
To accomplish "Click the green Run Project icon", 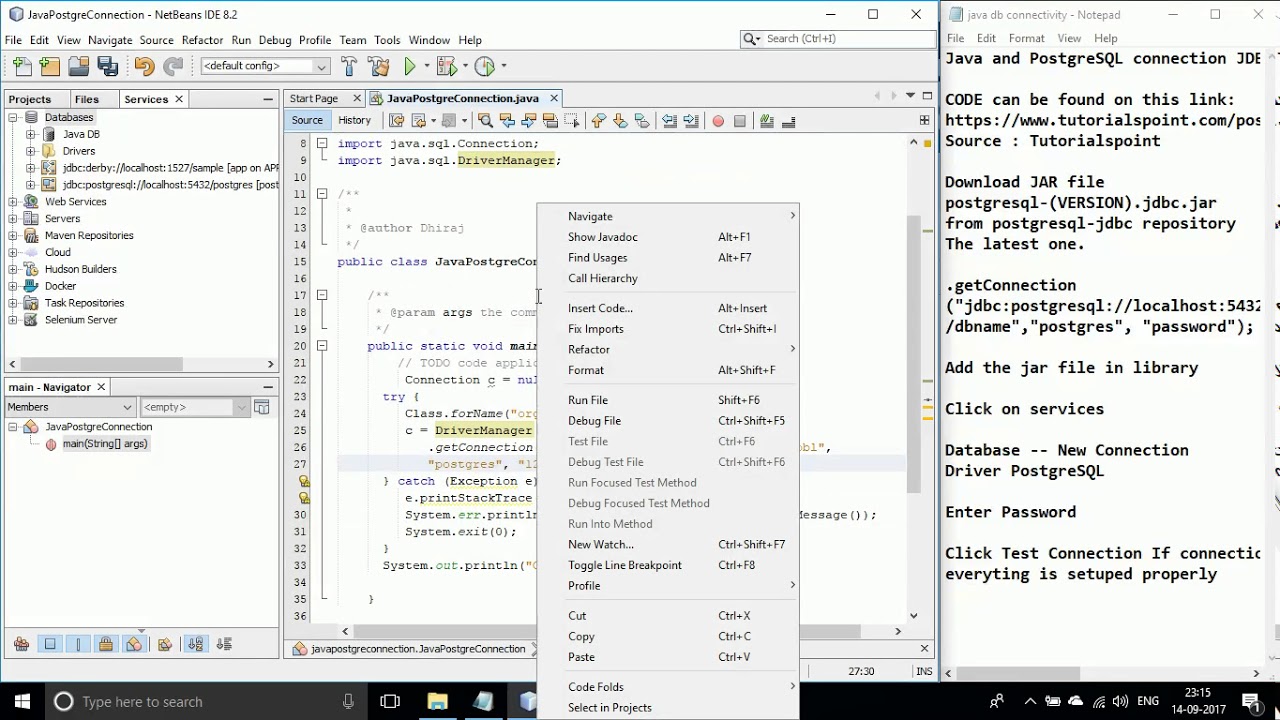I will tap(410, 66).
